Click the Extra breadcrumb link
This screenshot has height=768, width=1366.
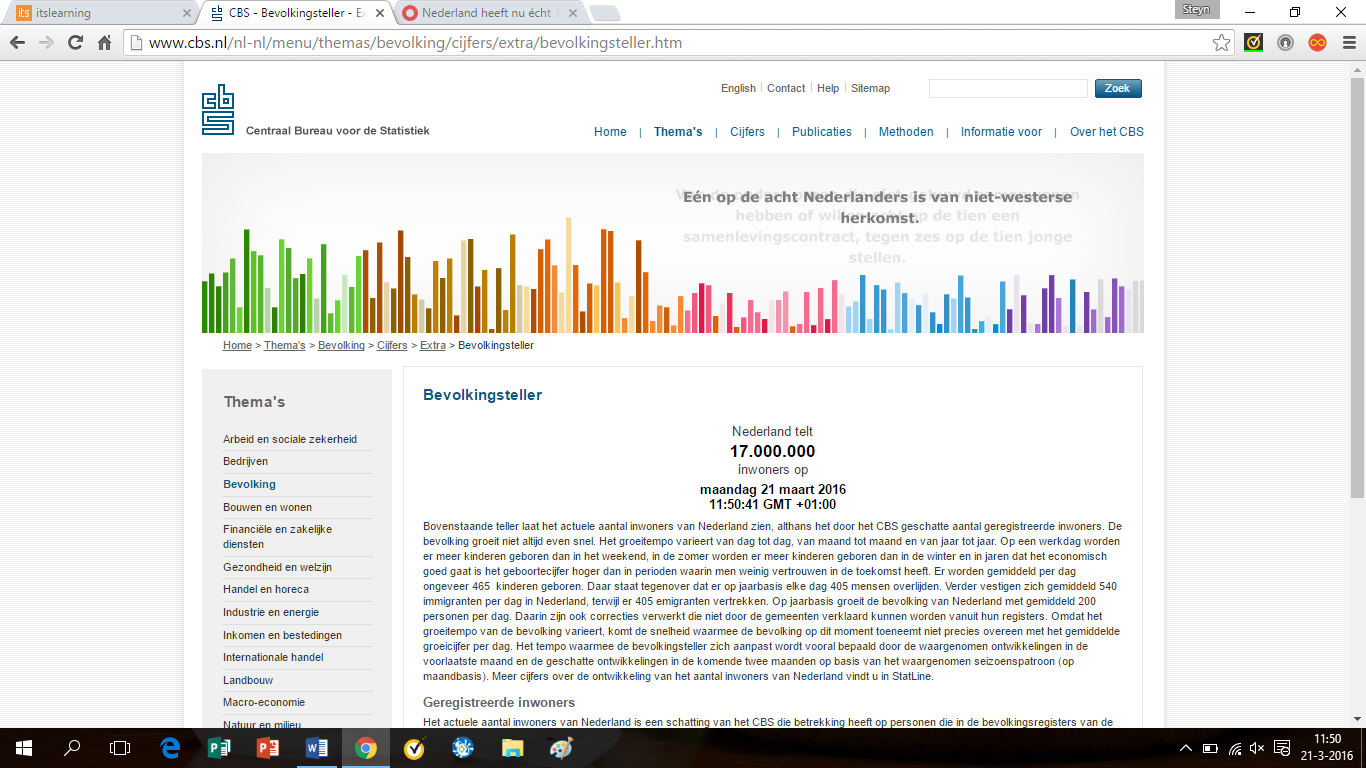click(x=433, y=345)
